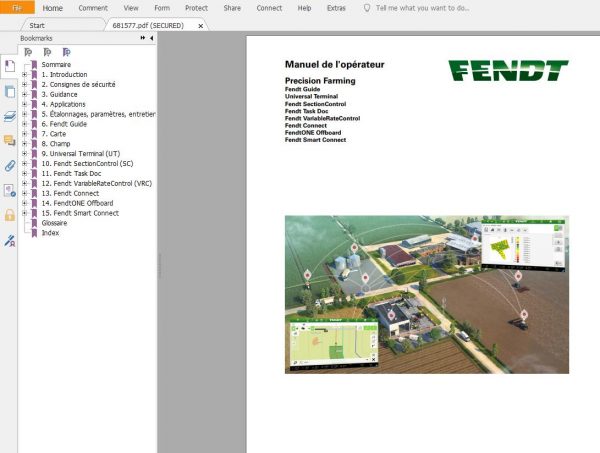The height and width of the screenshot is (453, 600).
Task: Switch to the Home ribbon tab
Action: 52,8
